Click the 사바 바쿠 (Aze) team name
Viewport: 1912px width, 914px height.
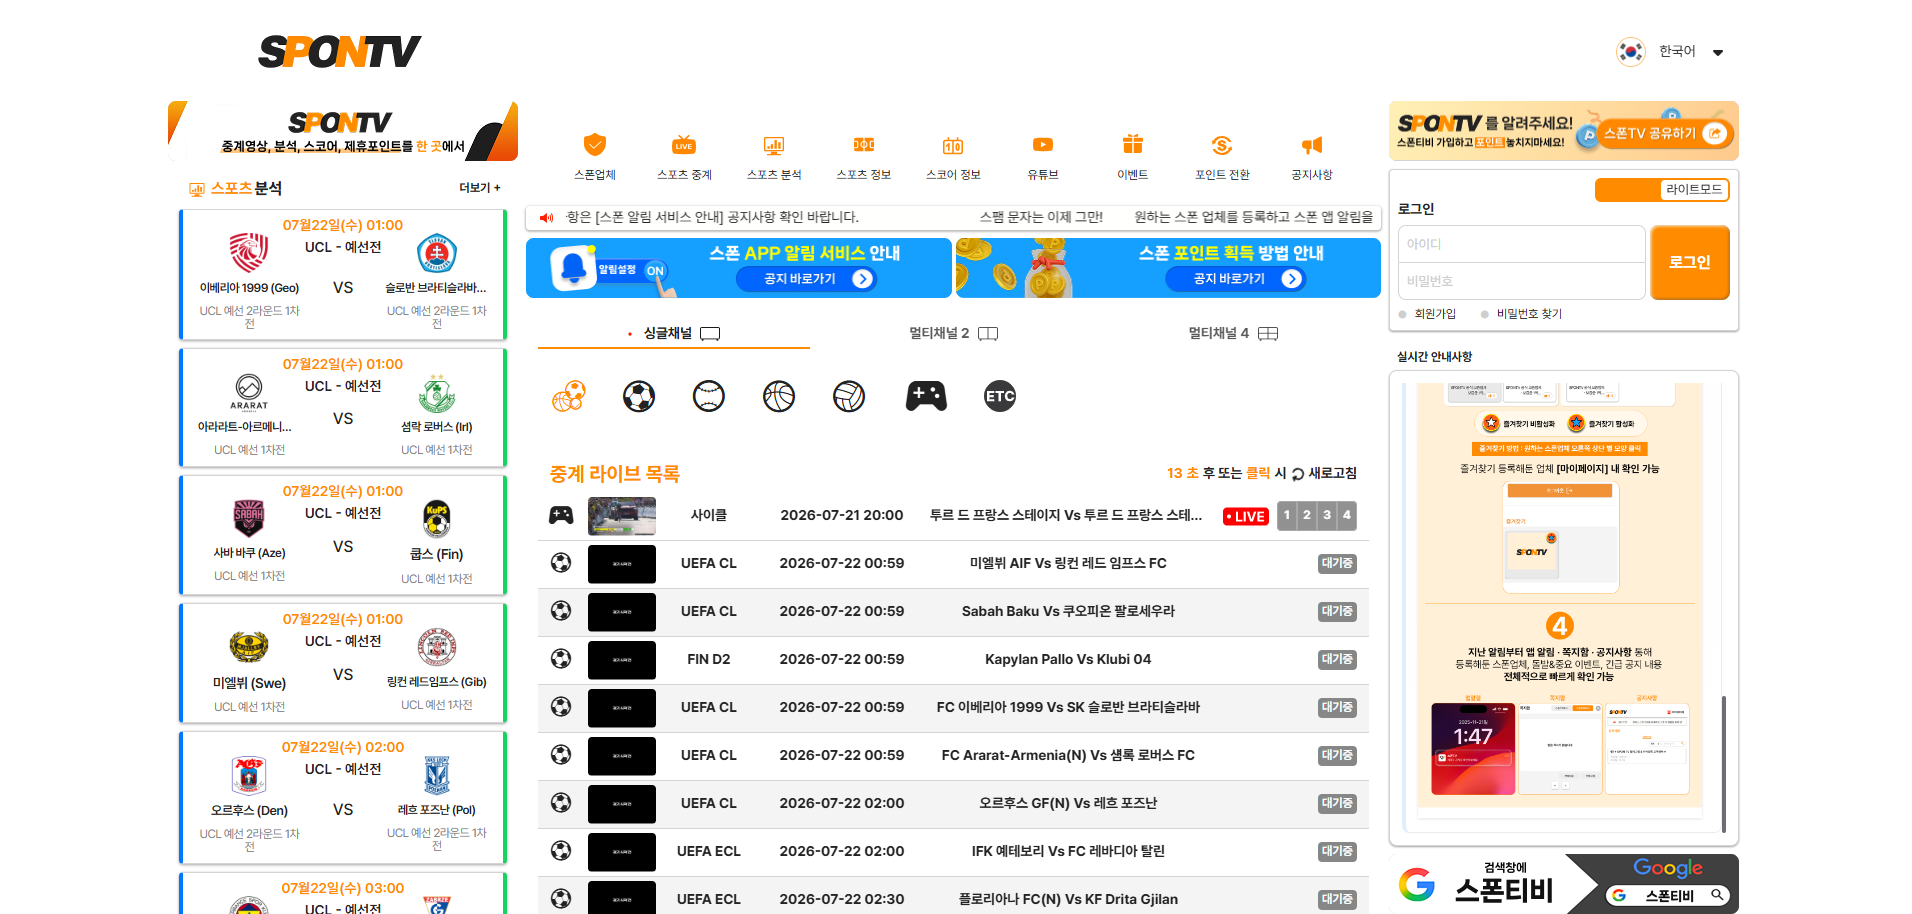coord(249,553)
